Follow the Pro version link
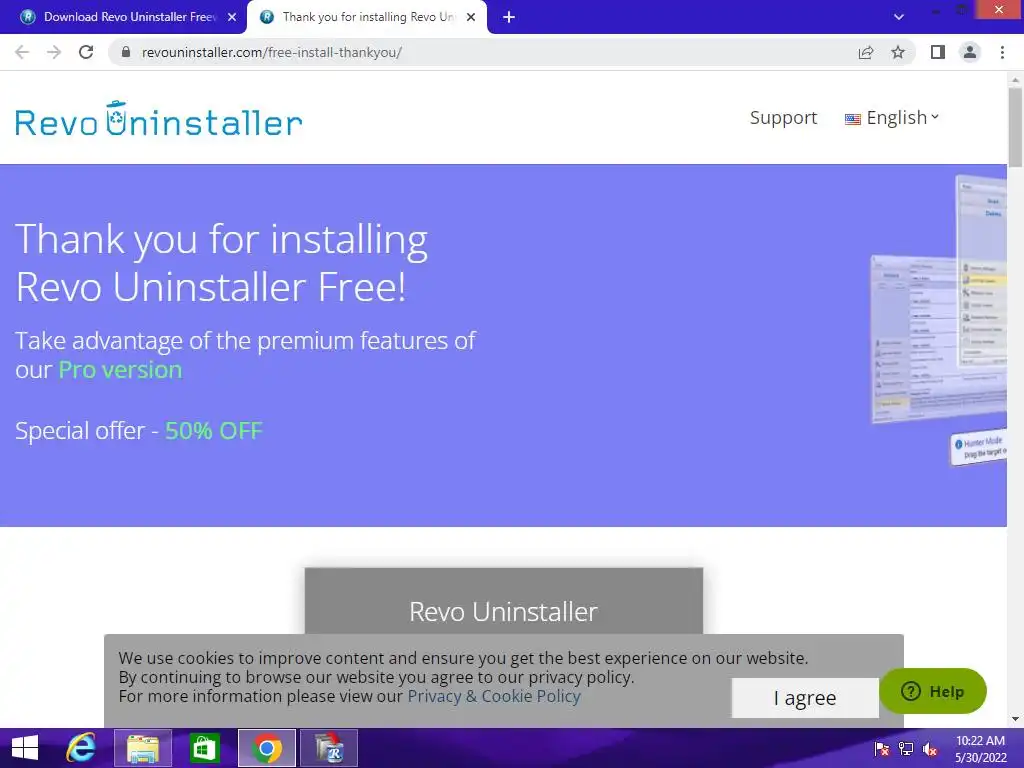The width and height of the screenshot is (1024, 768). tap(120, 370)
